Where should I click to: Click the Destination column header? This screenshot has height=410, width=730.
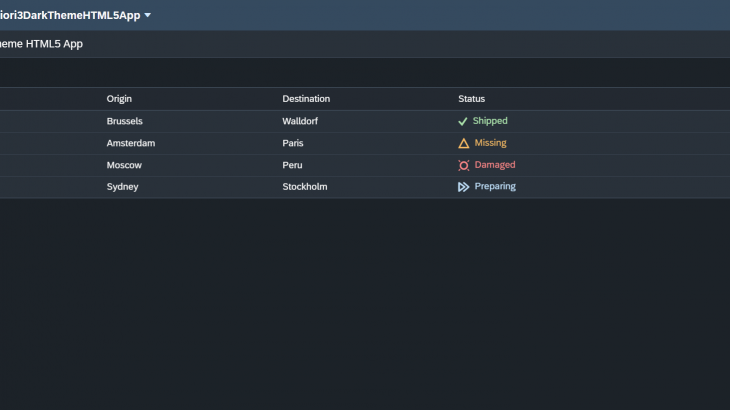tap(306, 99)
